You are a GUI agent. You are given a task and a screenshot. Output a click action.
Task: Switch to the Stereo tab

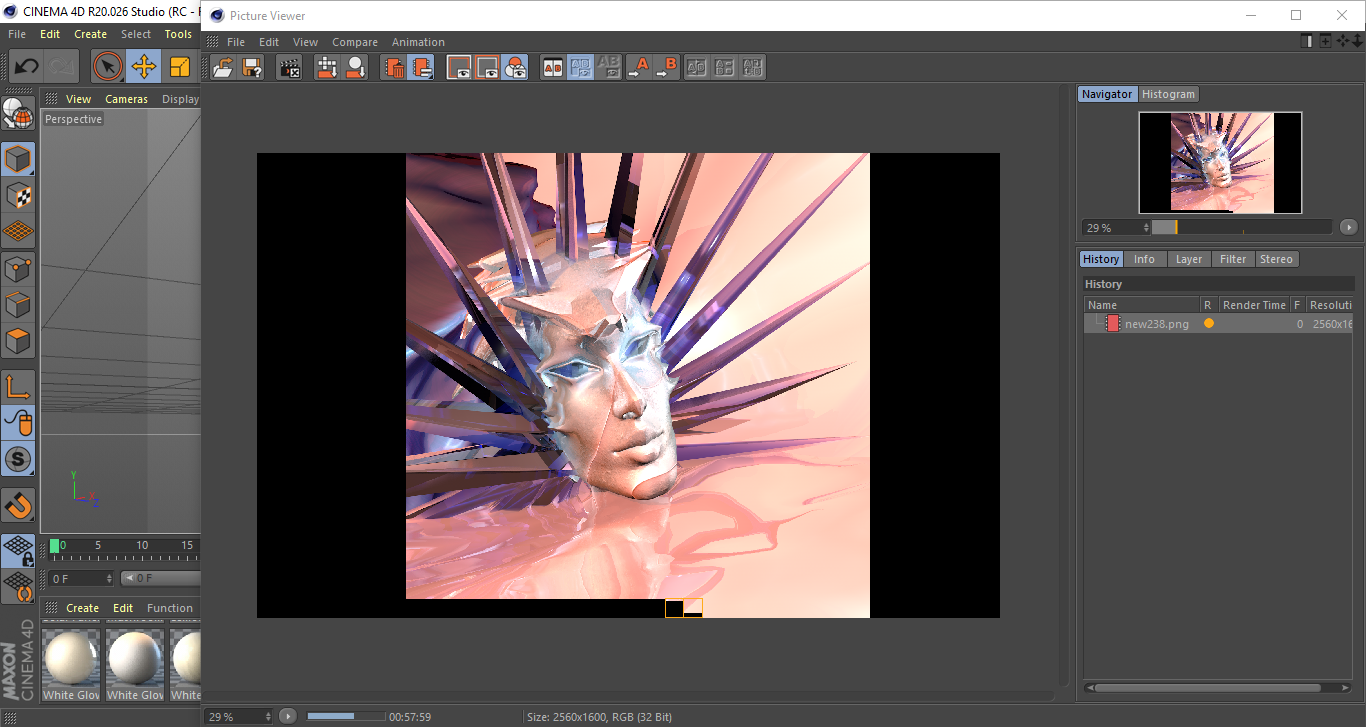click(1276, 259)
